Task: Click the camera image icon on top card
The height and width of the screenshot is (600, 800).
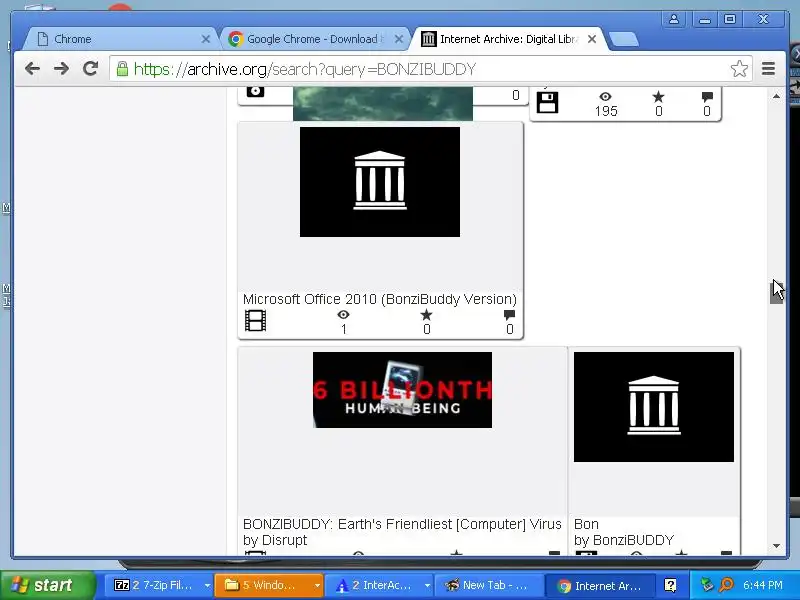Action: point(255,91)
